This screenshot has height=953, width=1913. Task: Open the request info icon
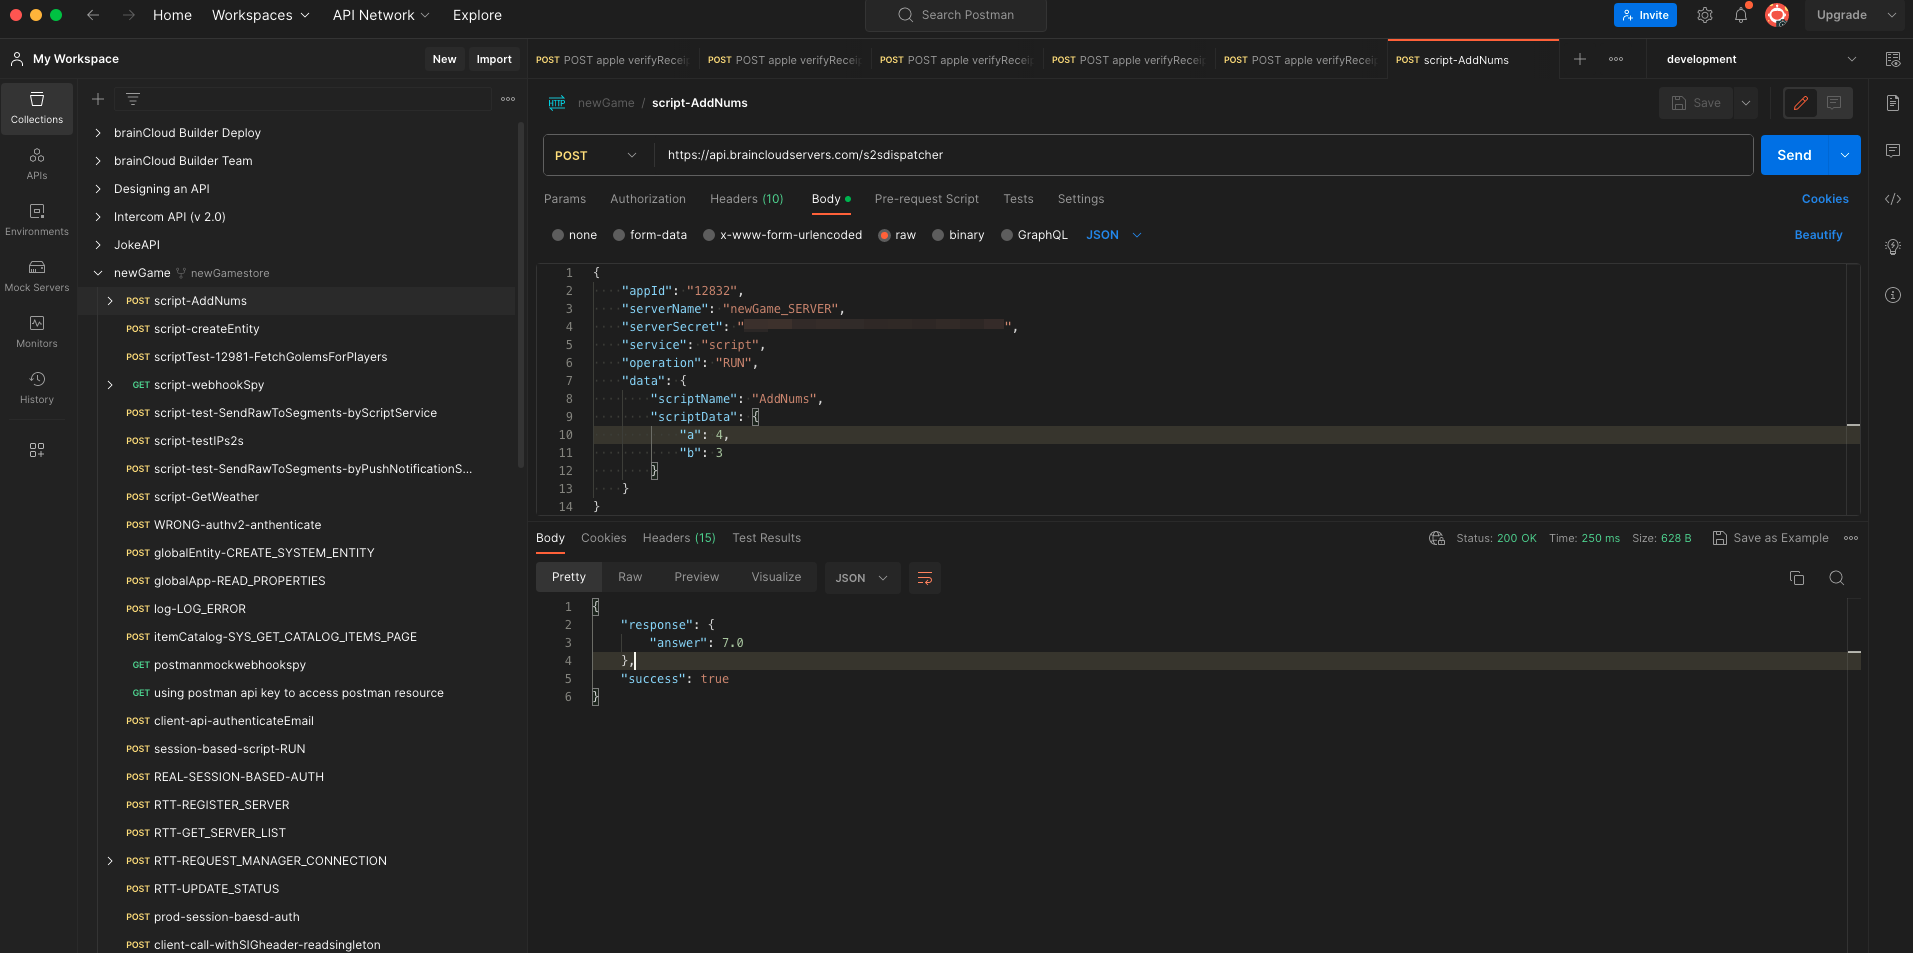pos(1893,295)
